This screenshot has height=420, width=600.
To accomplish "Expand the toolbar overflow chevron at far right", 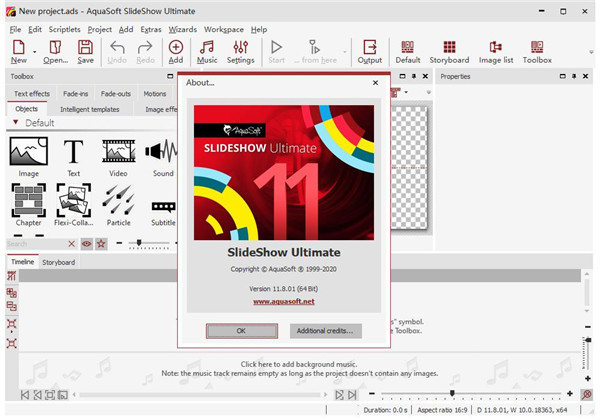I will point(591,52).
